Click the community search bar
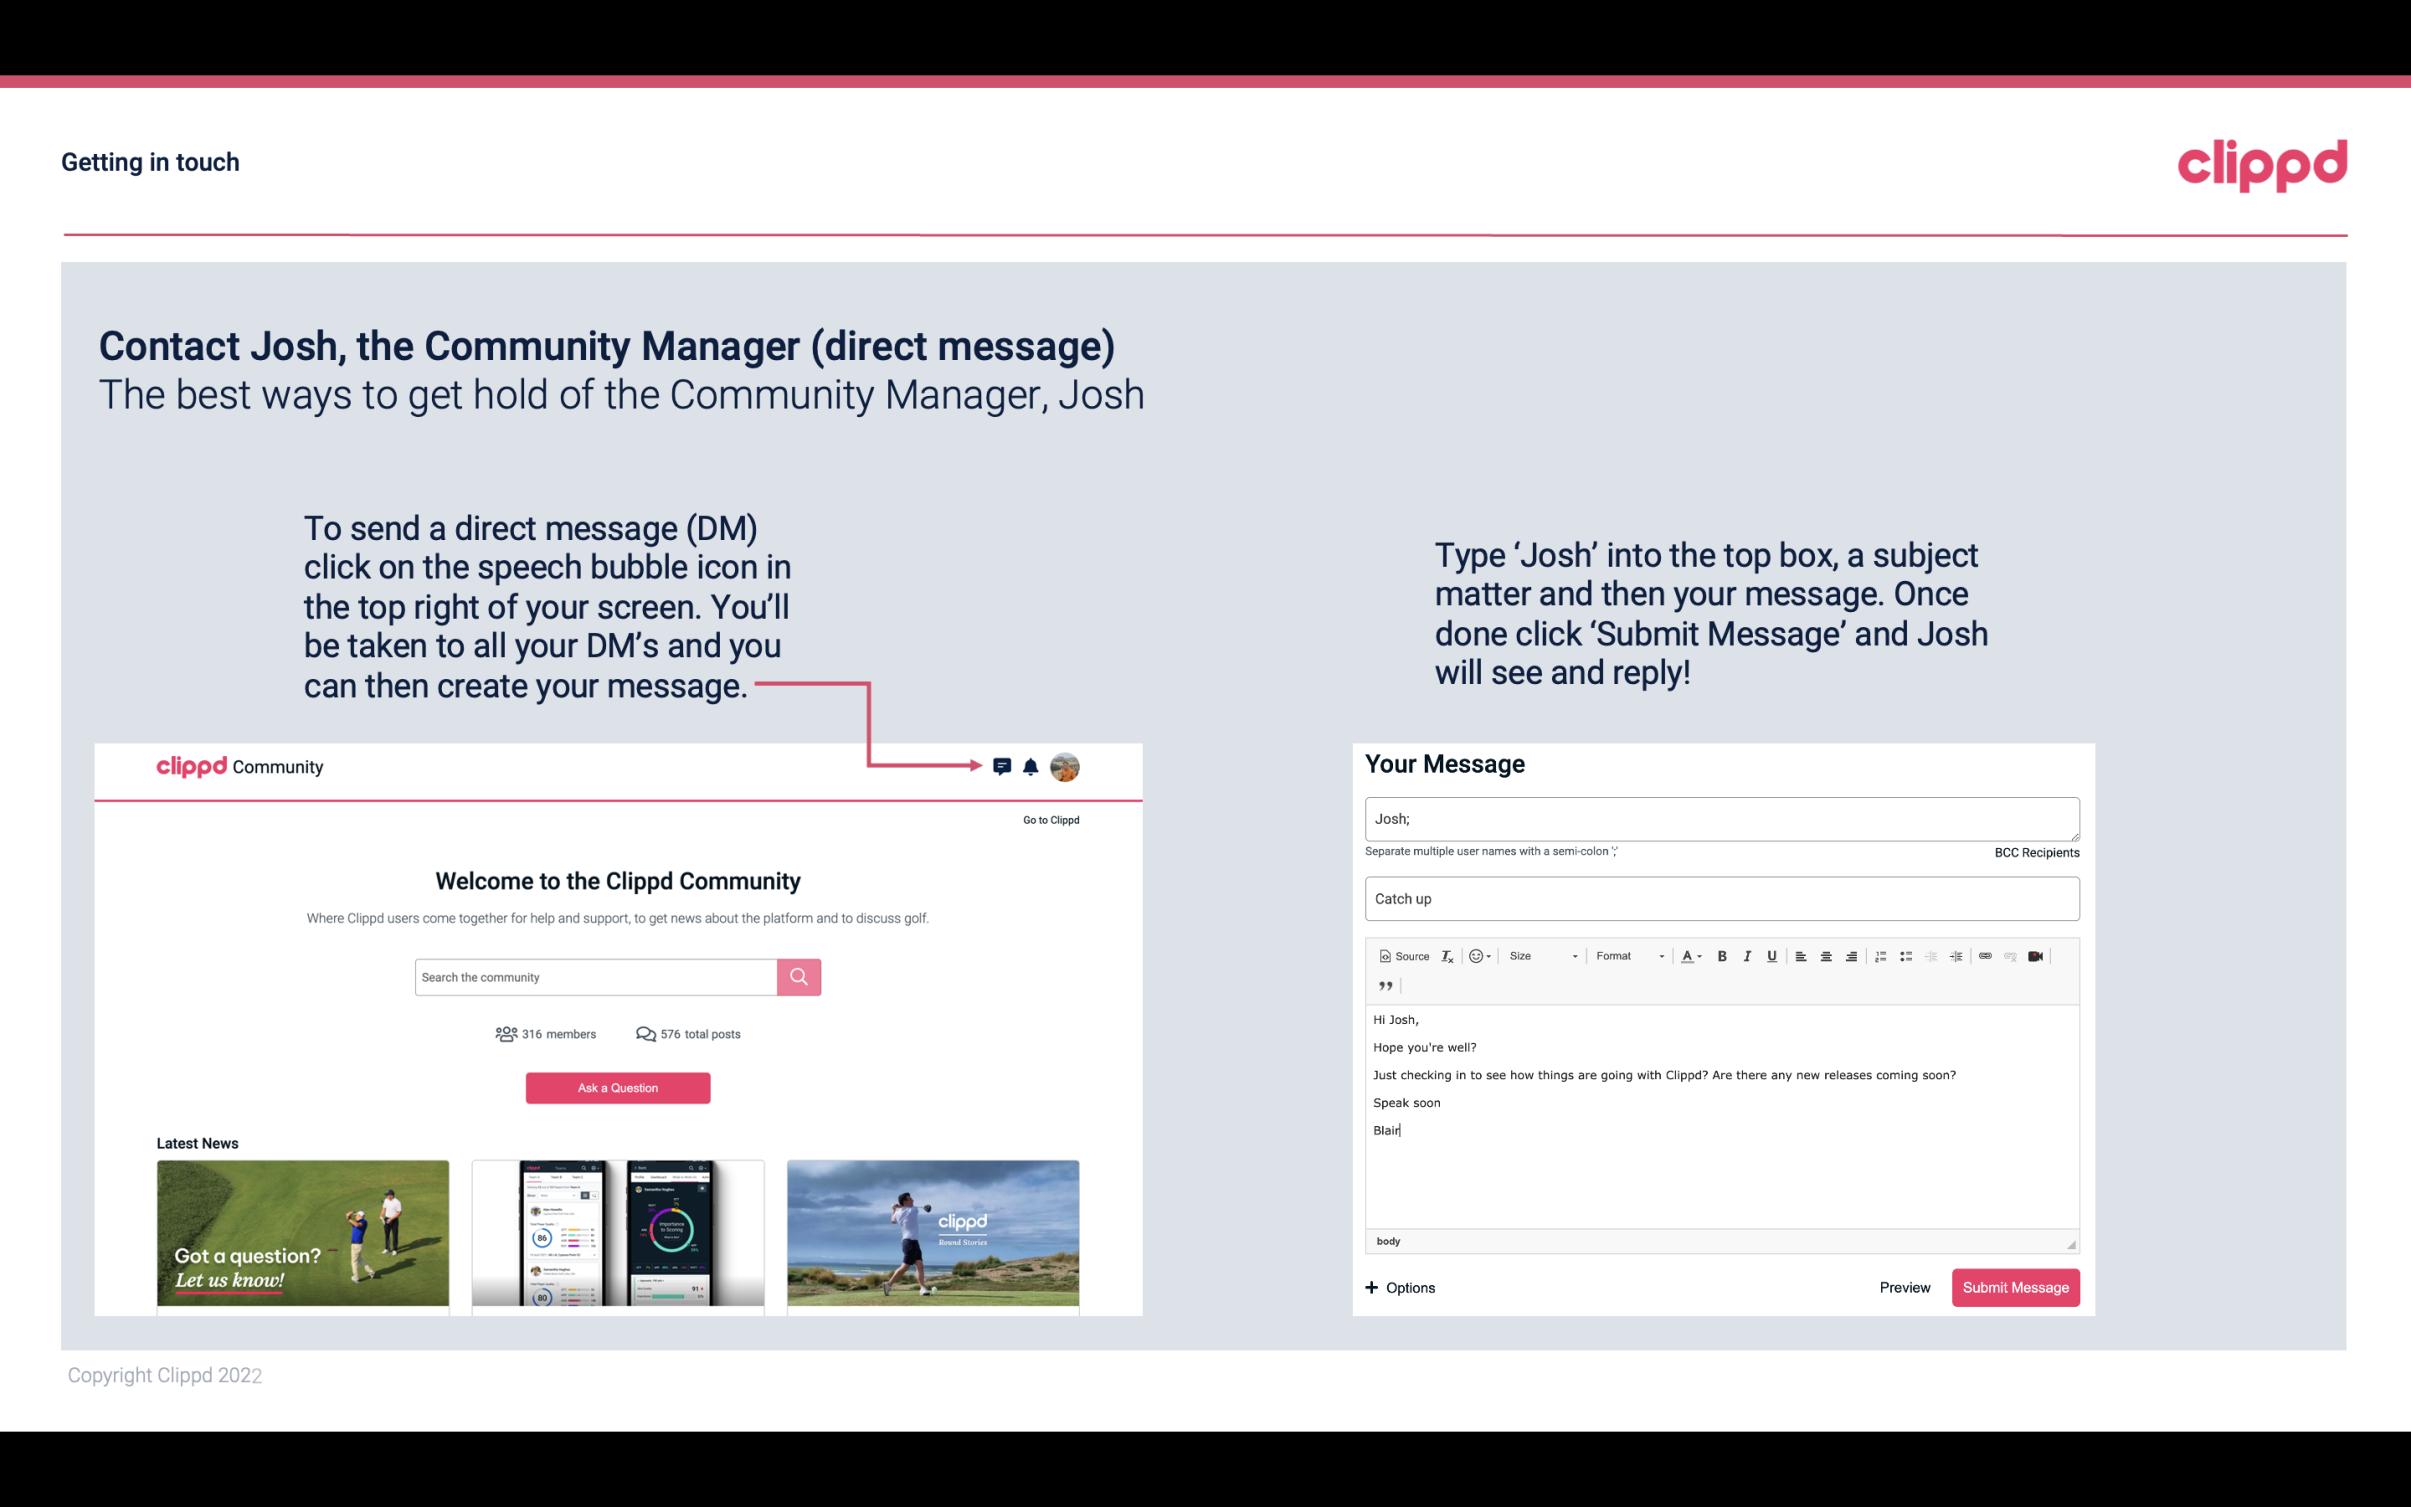Screen dimensions: 2411x1507 (x=592, y=976)
